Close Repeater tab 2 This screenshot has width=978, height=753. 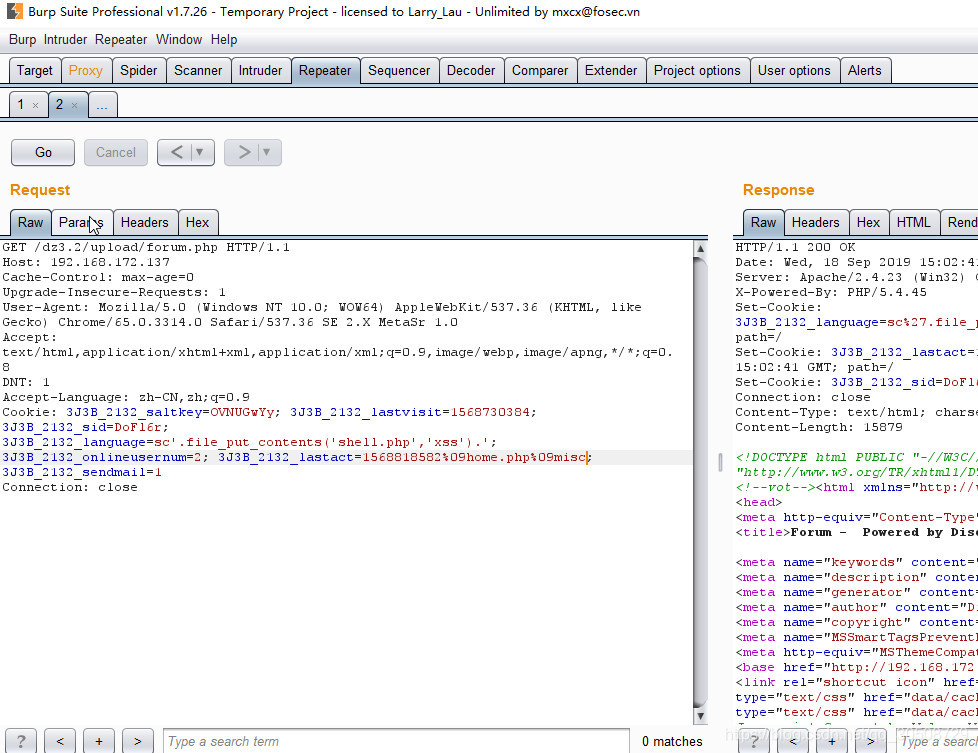click(x=74, y=105)
